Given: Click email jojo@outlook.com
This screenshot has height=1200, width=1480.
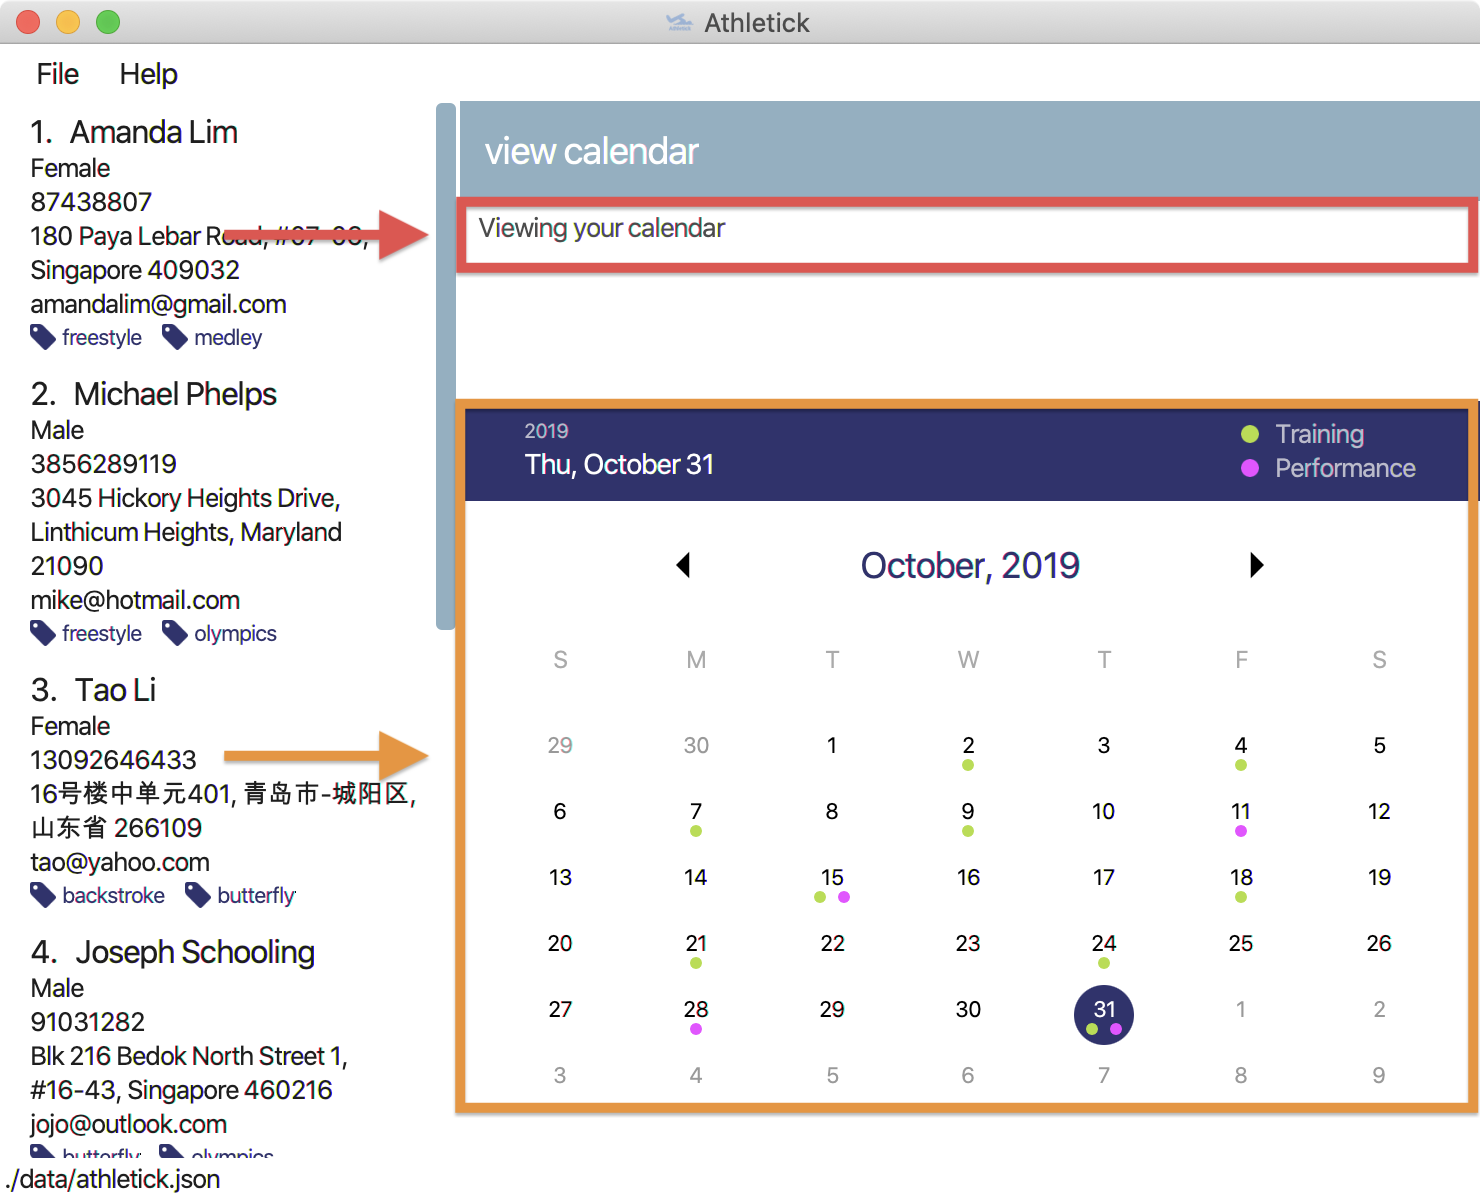Looking at the screenshot, I should coord(128,1124).
